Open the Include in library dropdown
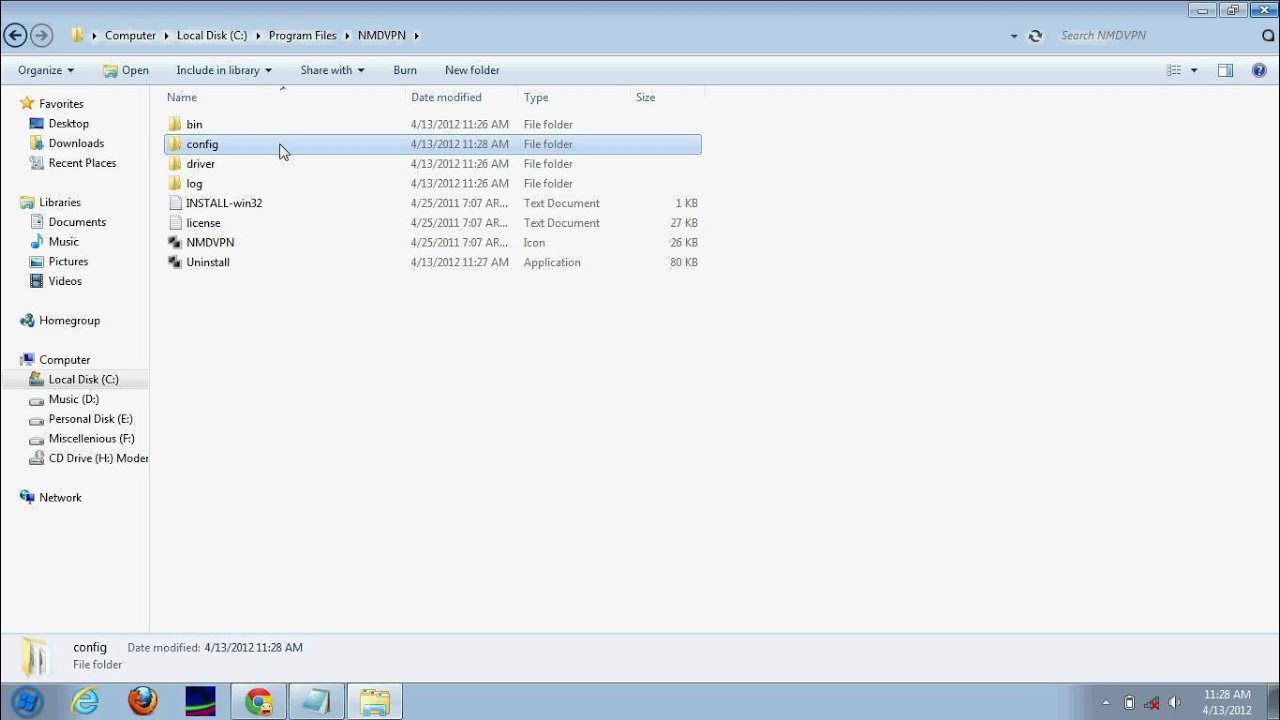Image resolution: width=1280 pixels, height=720 pixels. click(224, 70)
